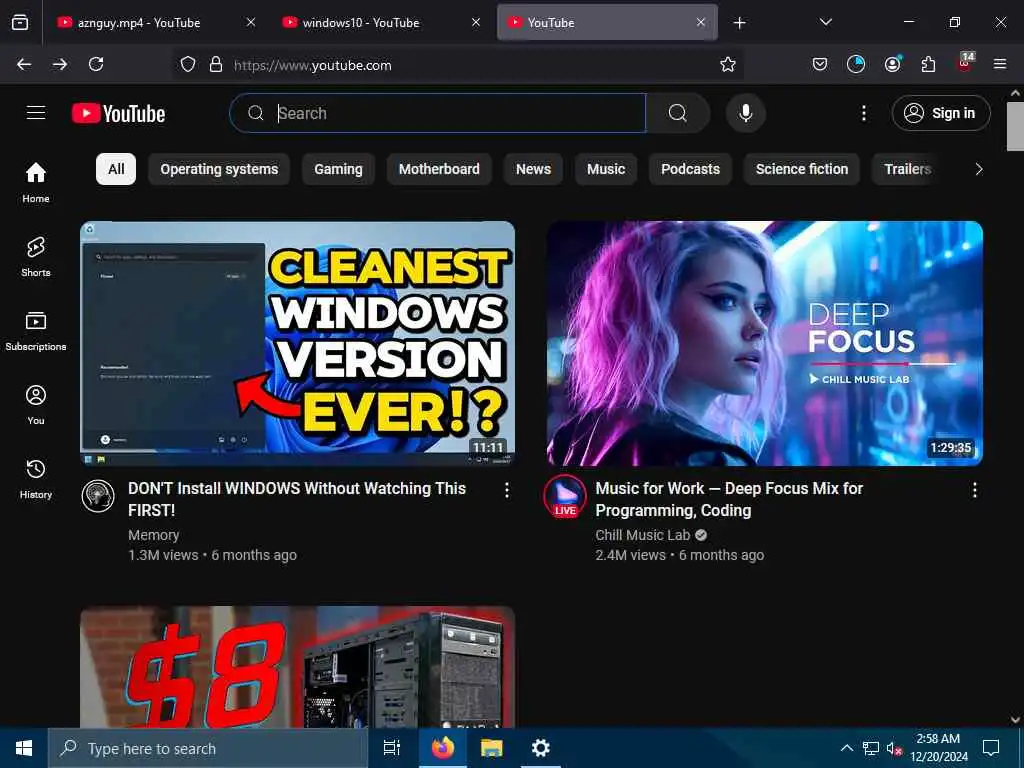Viewport: 1024px width, 768px height.
Task: Select the Music chip
Action: pyautogui.click(x=606, y=169)
